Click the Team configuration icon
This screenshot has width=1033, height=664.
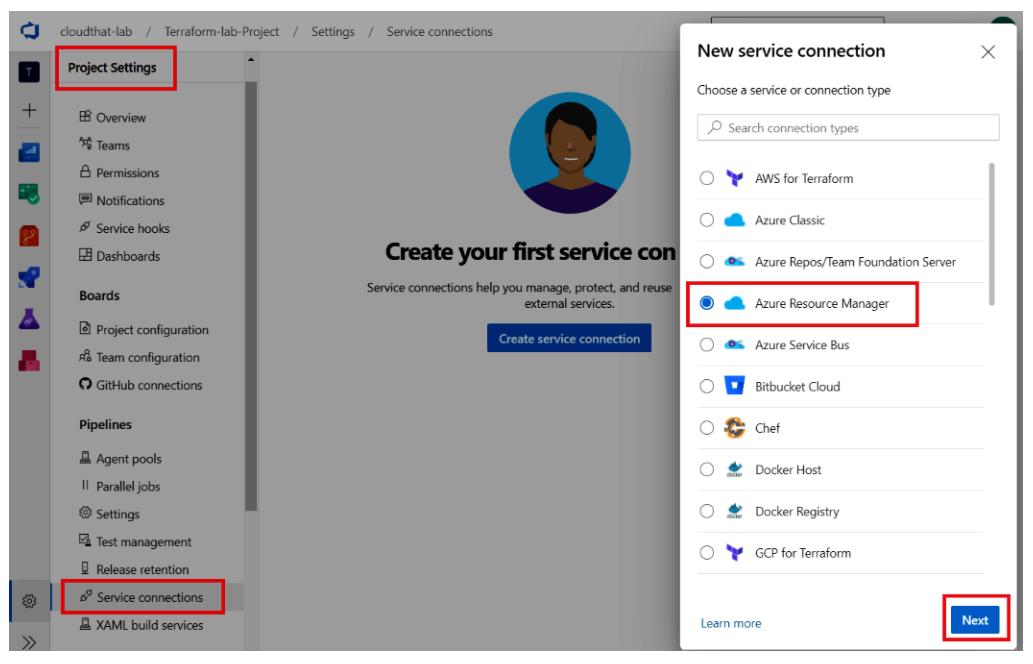[x=85, y=356]
